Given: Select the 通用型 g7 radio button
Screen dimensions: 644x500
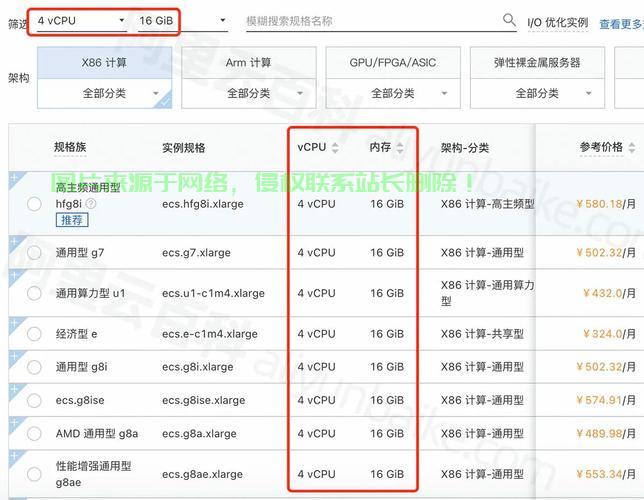Looking at the screenshot, I should coord(34,252).
